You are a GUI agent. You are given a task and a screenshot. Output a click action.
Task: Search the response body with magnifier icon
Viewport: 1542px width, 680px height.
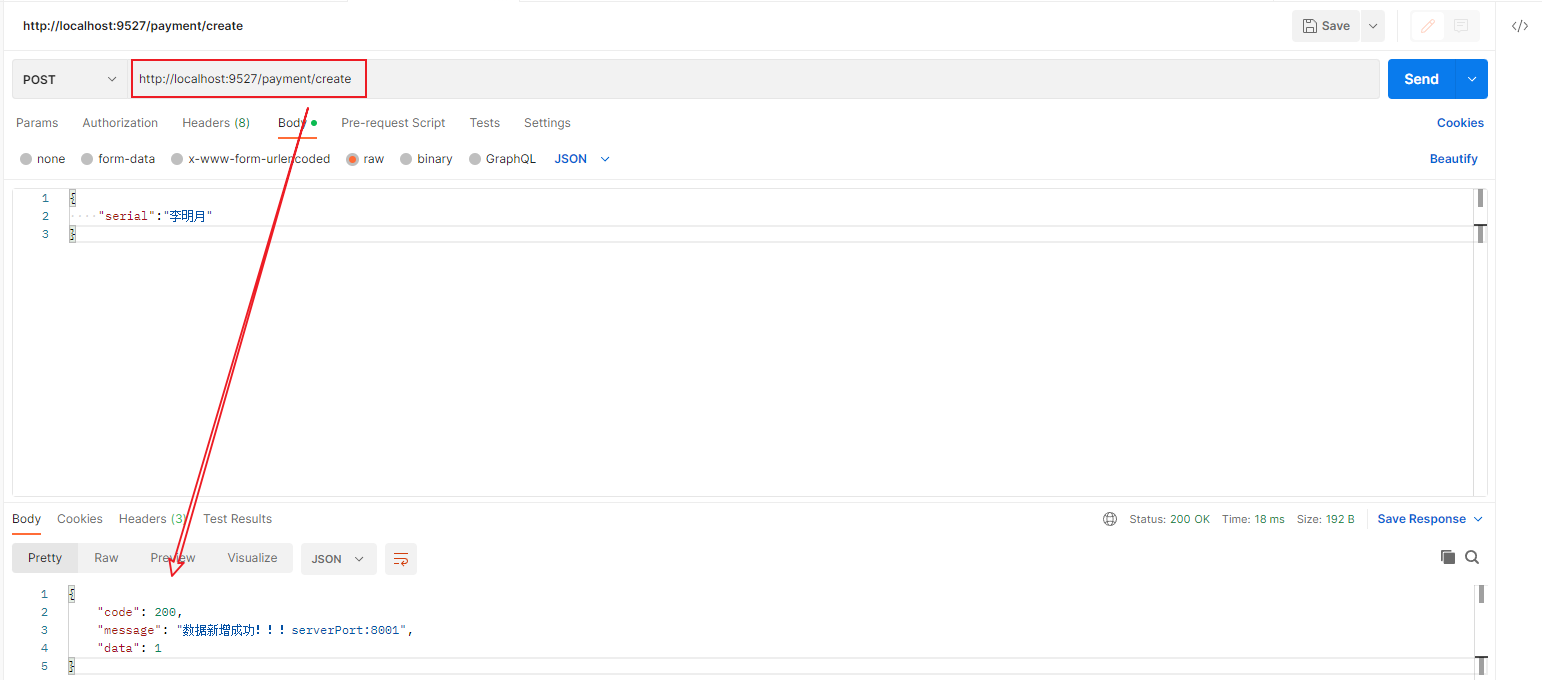(x=1472, y=557)
